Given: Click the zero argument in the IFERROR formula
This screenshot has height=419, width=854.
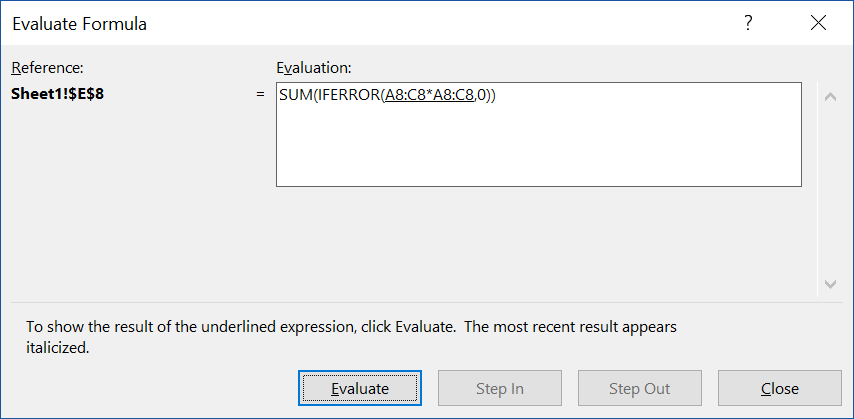Looking at the screenshot, I should pos(481,96).
